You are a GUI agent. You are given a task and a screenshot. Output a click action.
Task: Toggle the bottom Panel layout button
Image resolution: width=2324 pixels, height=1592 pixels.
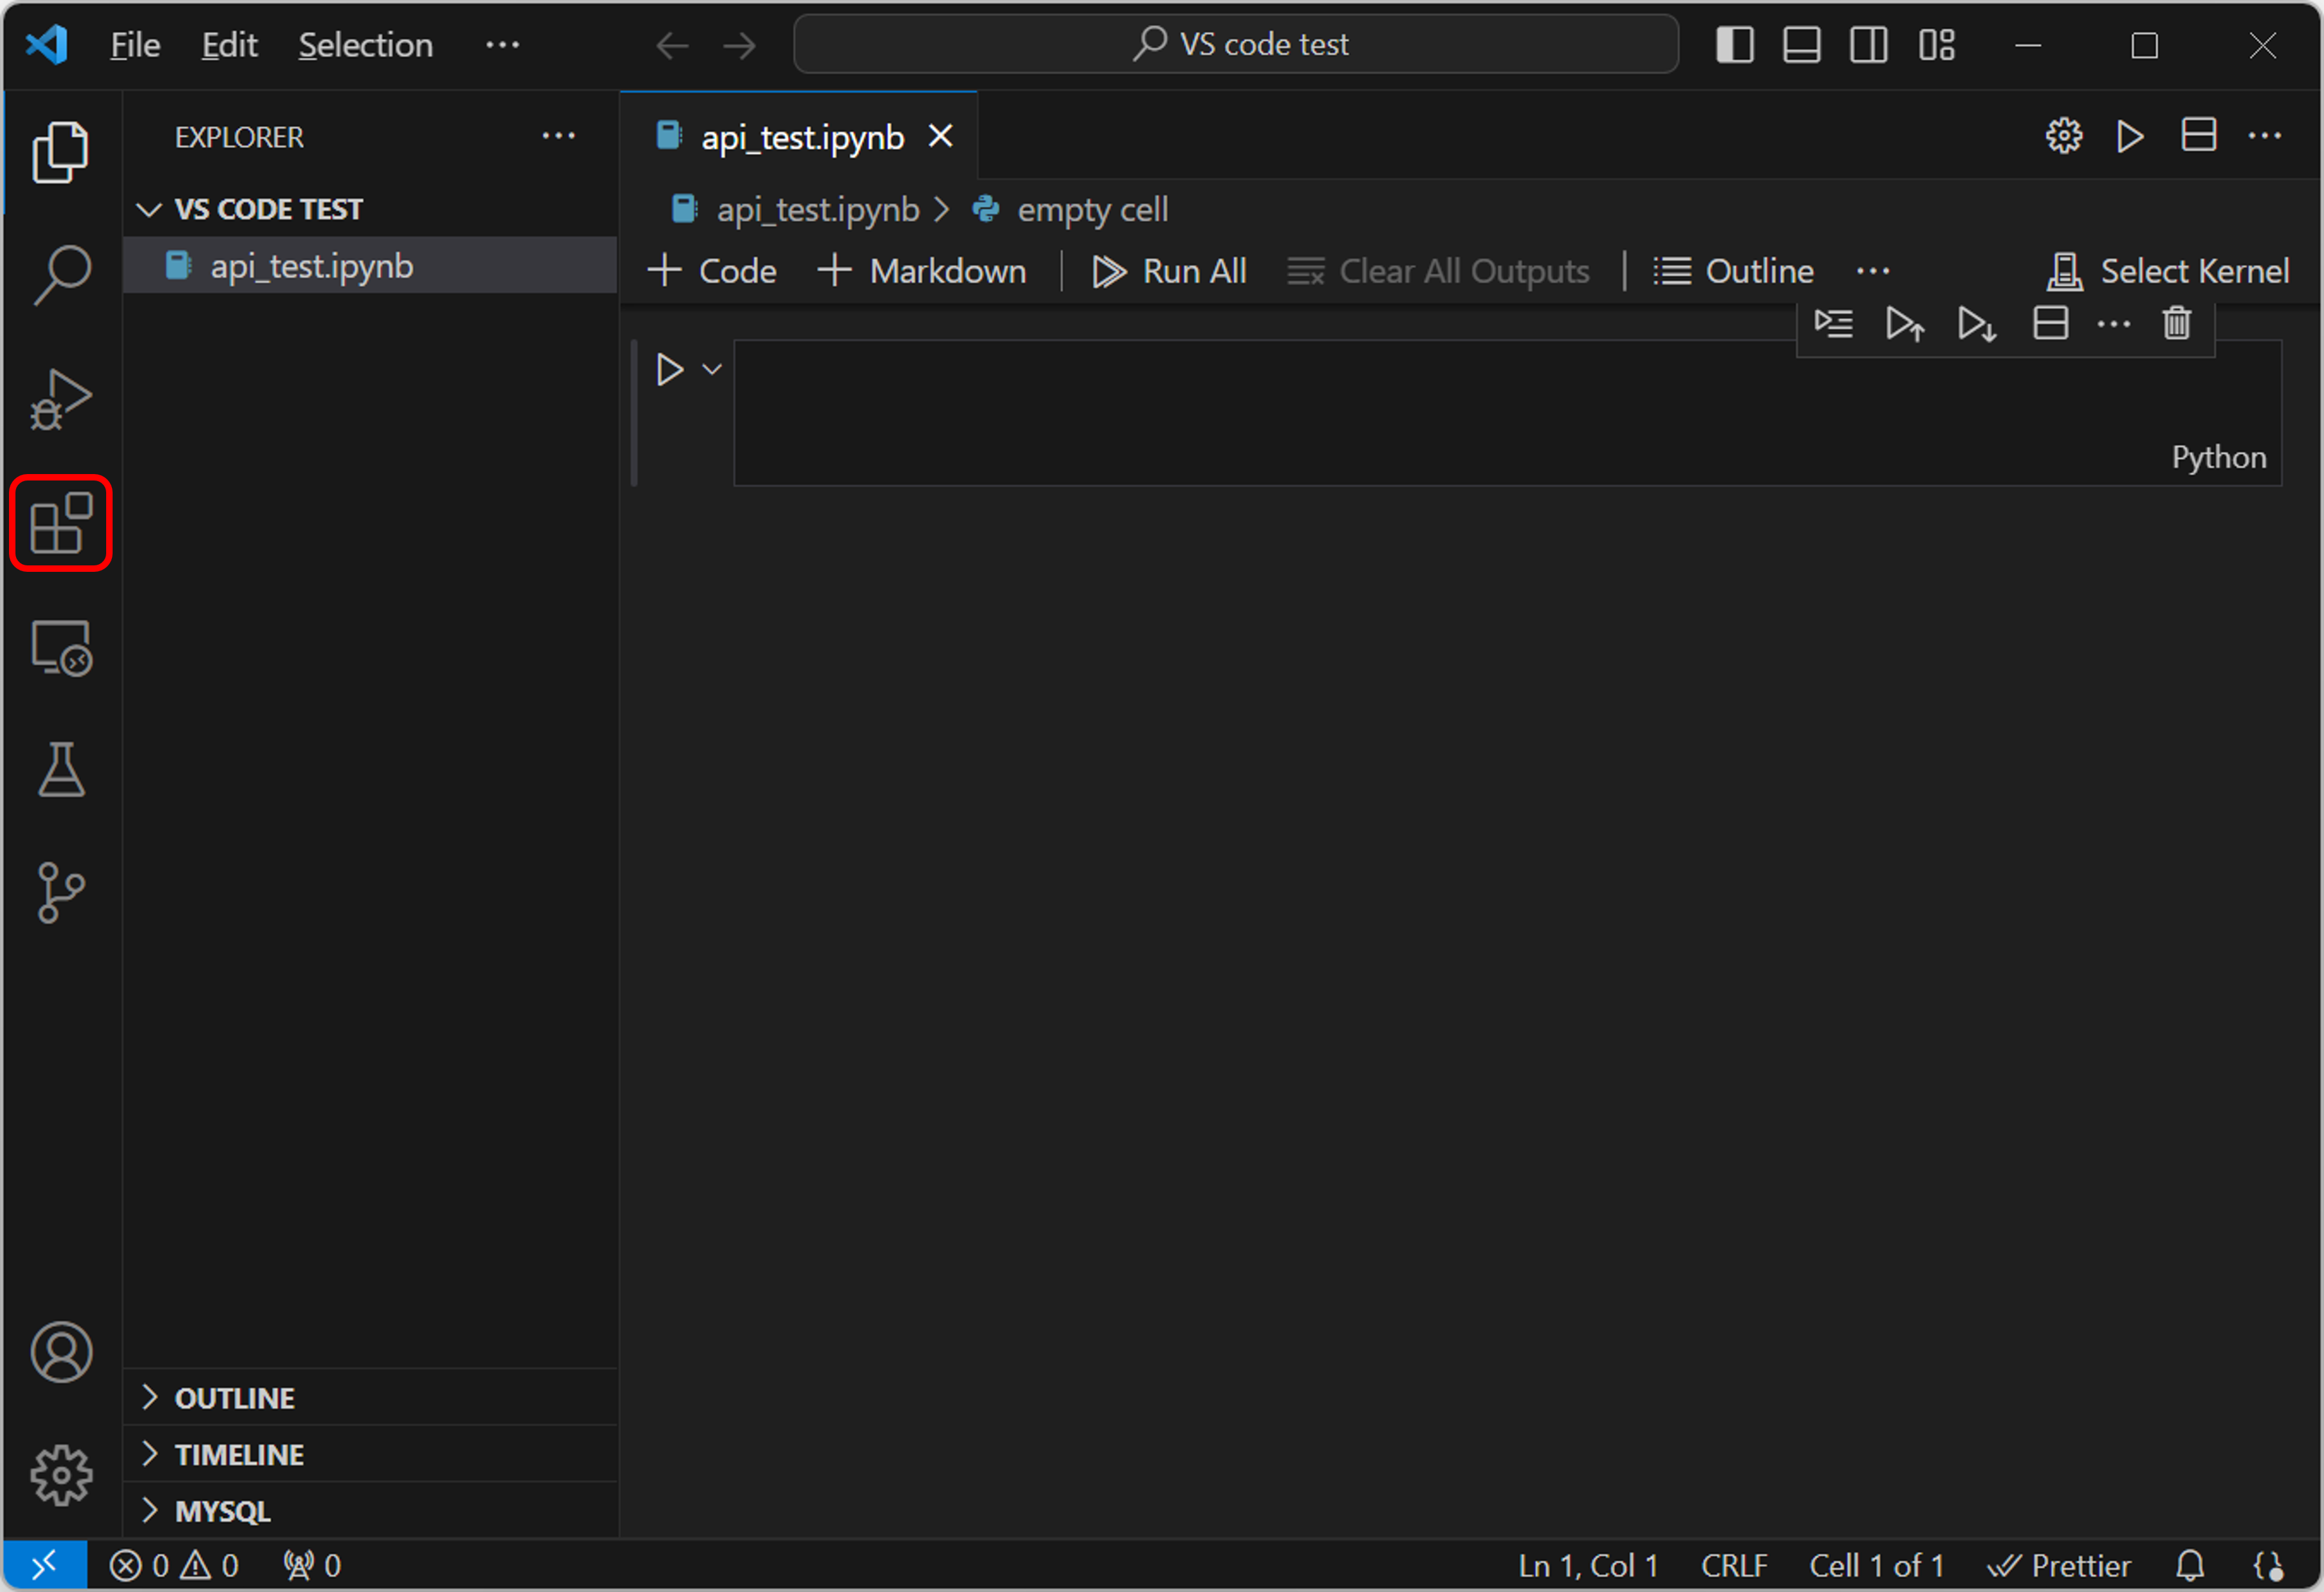click(1802, 45)
